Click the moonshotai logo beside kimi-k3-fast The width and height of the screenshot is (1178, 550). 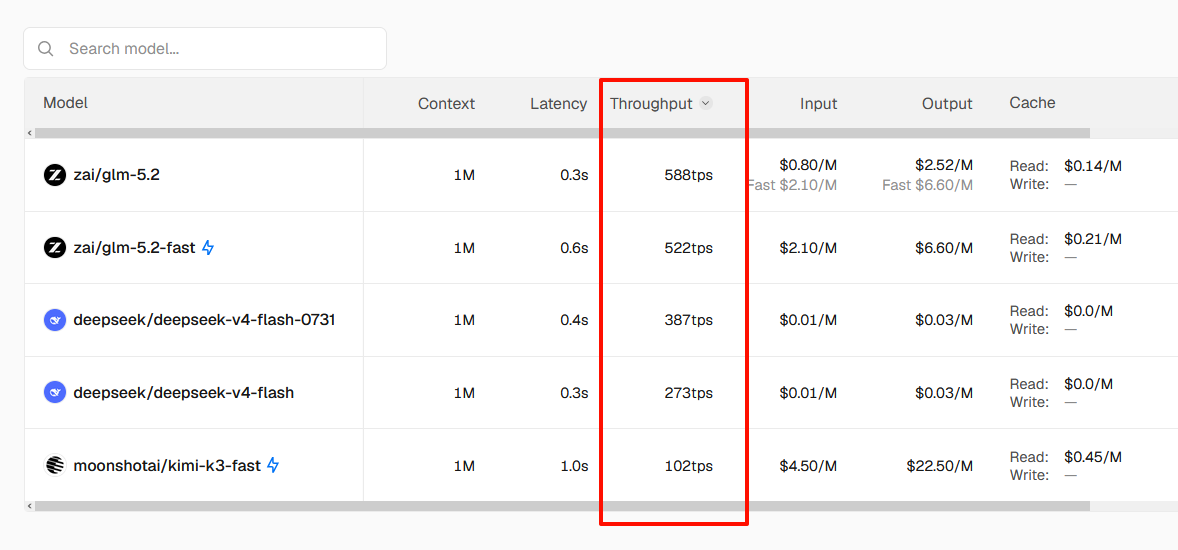(x=55, y=465)
